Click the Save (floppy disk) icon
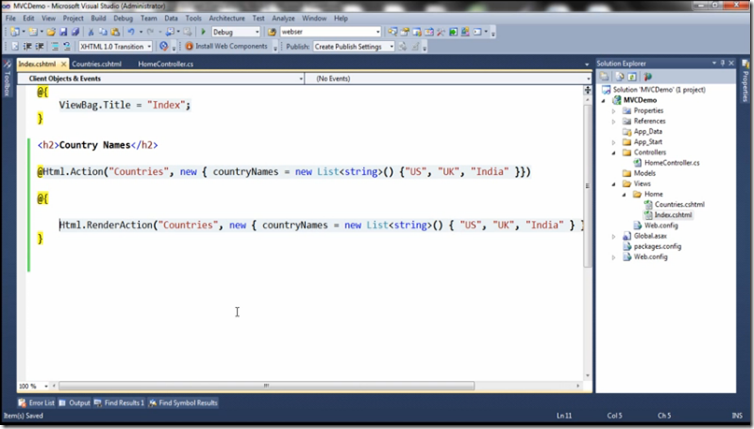The width and height of the screenshot is (754, 429). [x=63, y=32]
